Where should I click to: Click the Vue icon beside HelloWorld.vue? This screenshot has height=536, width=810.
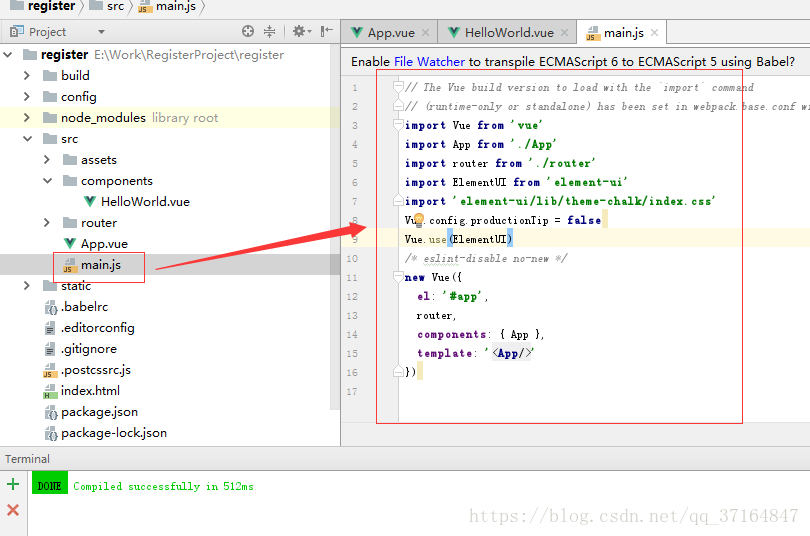point(90,201)
